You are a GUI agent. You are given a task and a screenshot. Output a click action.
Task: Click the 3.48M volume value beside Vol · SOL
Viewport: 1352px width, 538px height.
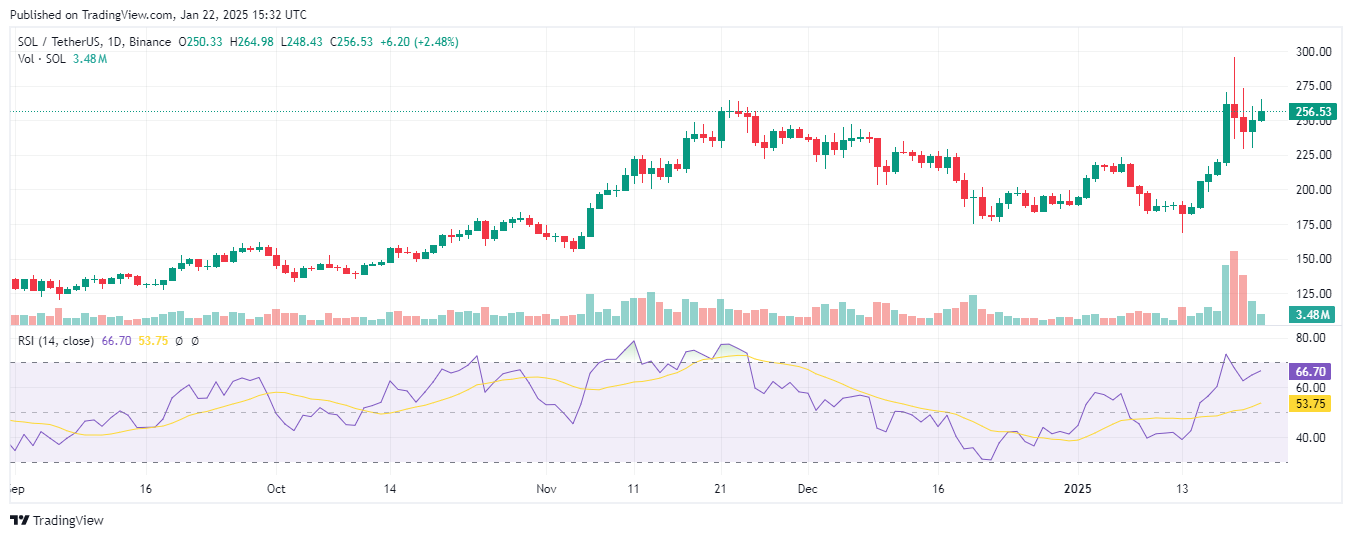[90, 59]
